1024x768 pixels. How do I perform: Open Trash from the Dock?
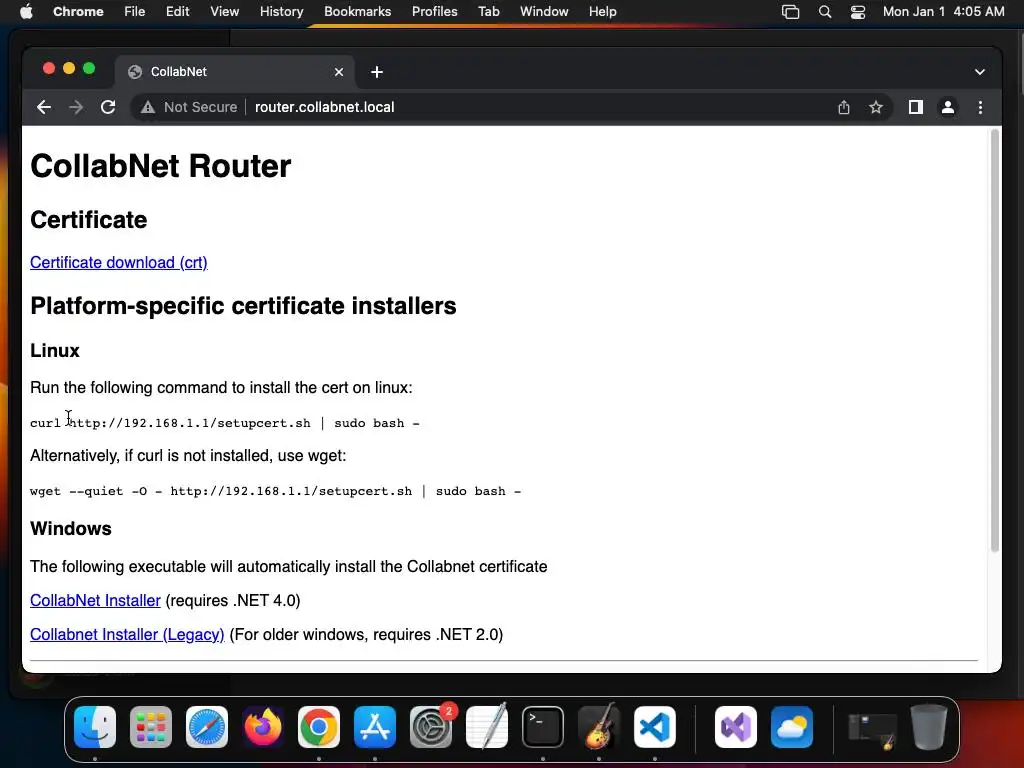[929, 727]
